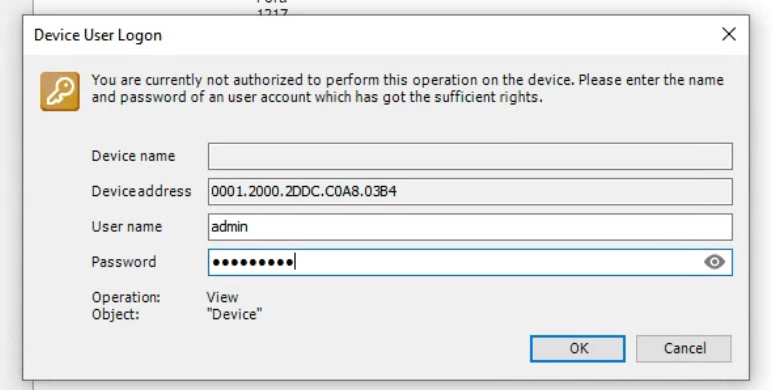Viewport: 772px width, 390px height.
Task: Click the View operation value
Action: coord(222,297)
